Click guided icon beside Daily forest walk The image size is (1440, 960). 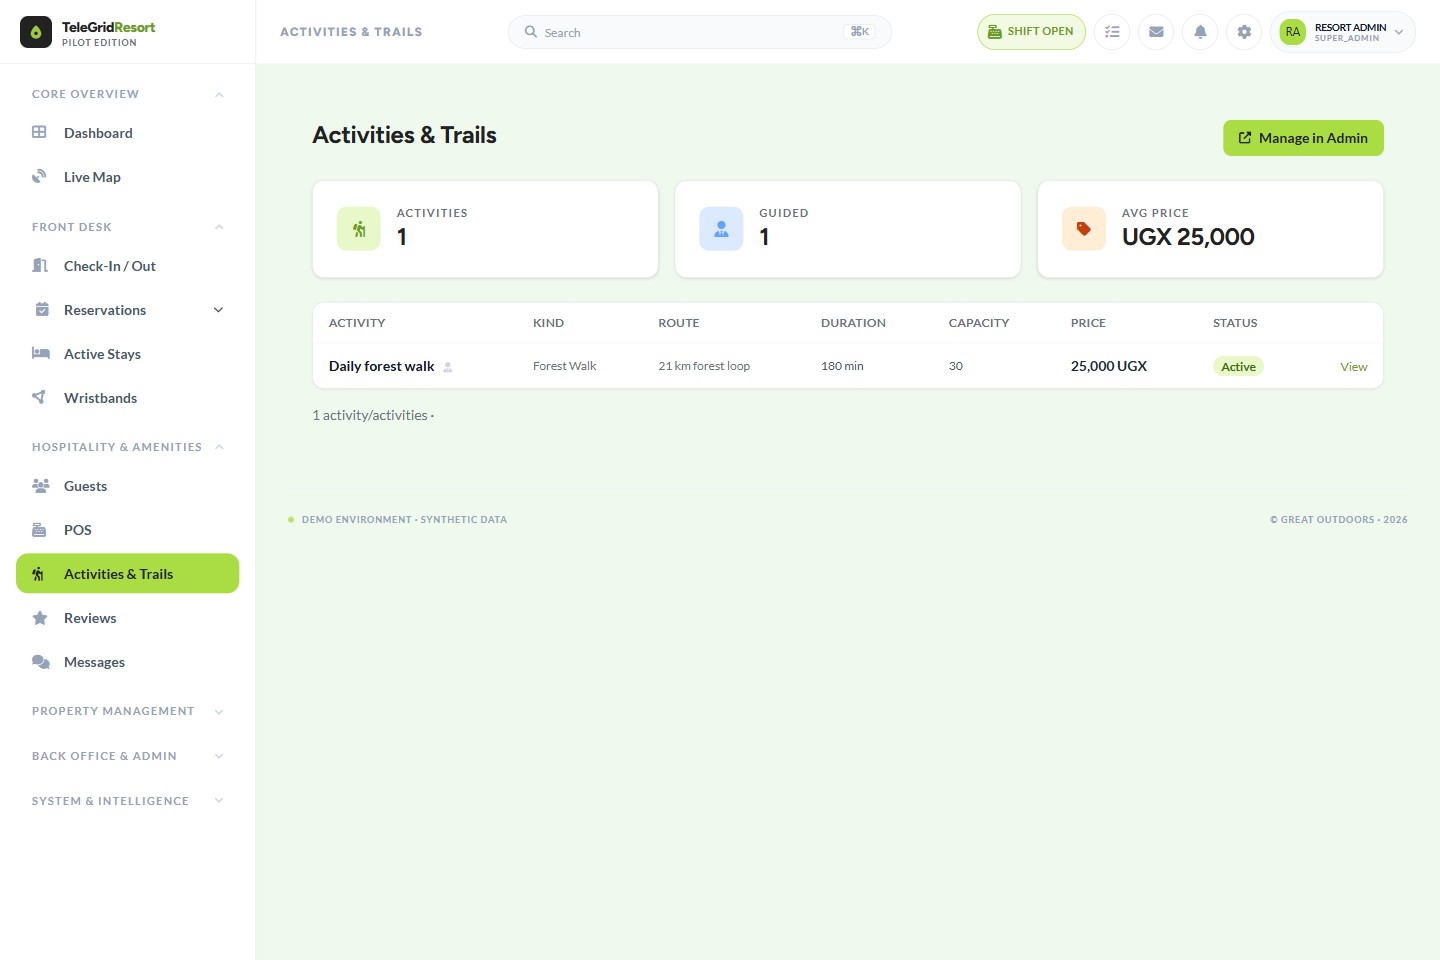[x=448, y=367]
